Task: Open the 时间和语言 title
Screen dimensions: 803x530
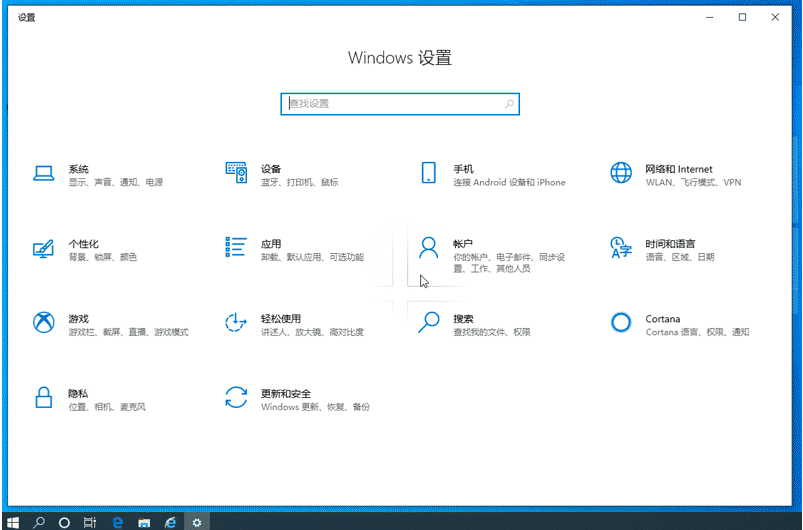Action: (x=670, y=244)
